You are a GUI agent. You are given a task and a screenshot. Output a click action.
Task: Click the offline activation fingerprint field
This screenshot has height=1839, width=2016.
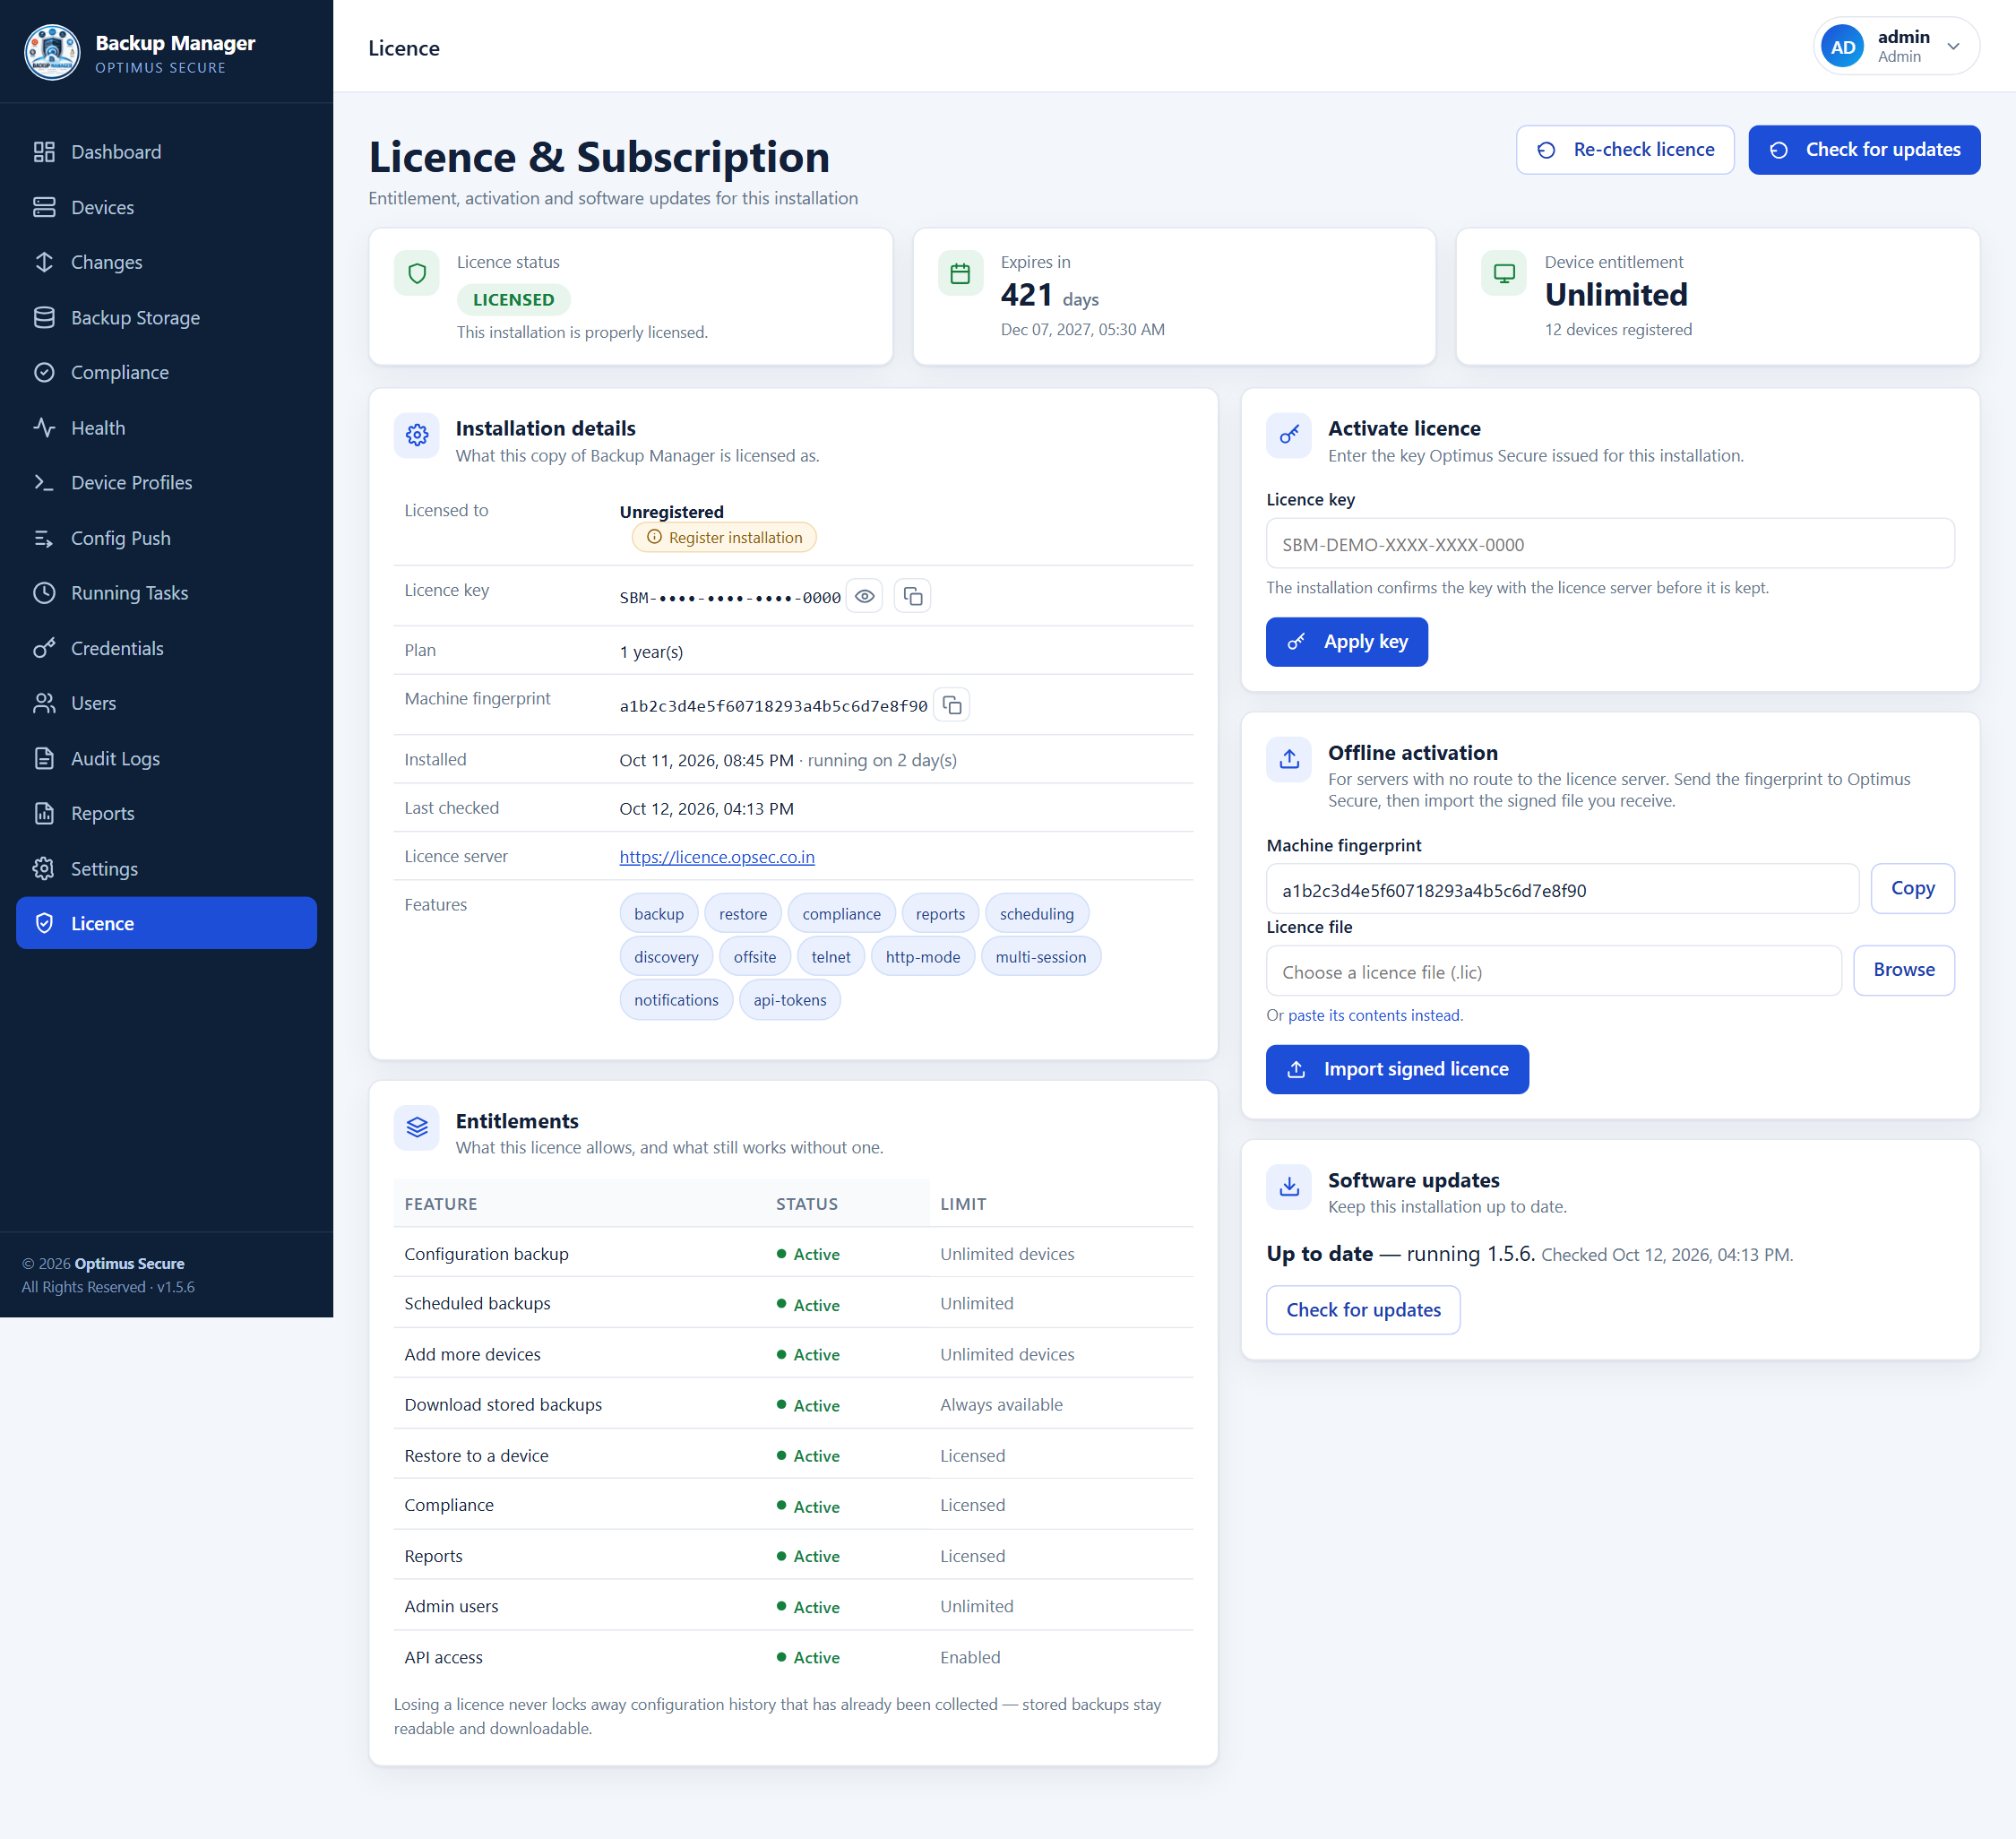pos(1562,889)
